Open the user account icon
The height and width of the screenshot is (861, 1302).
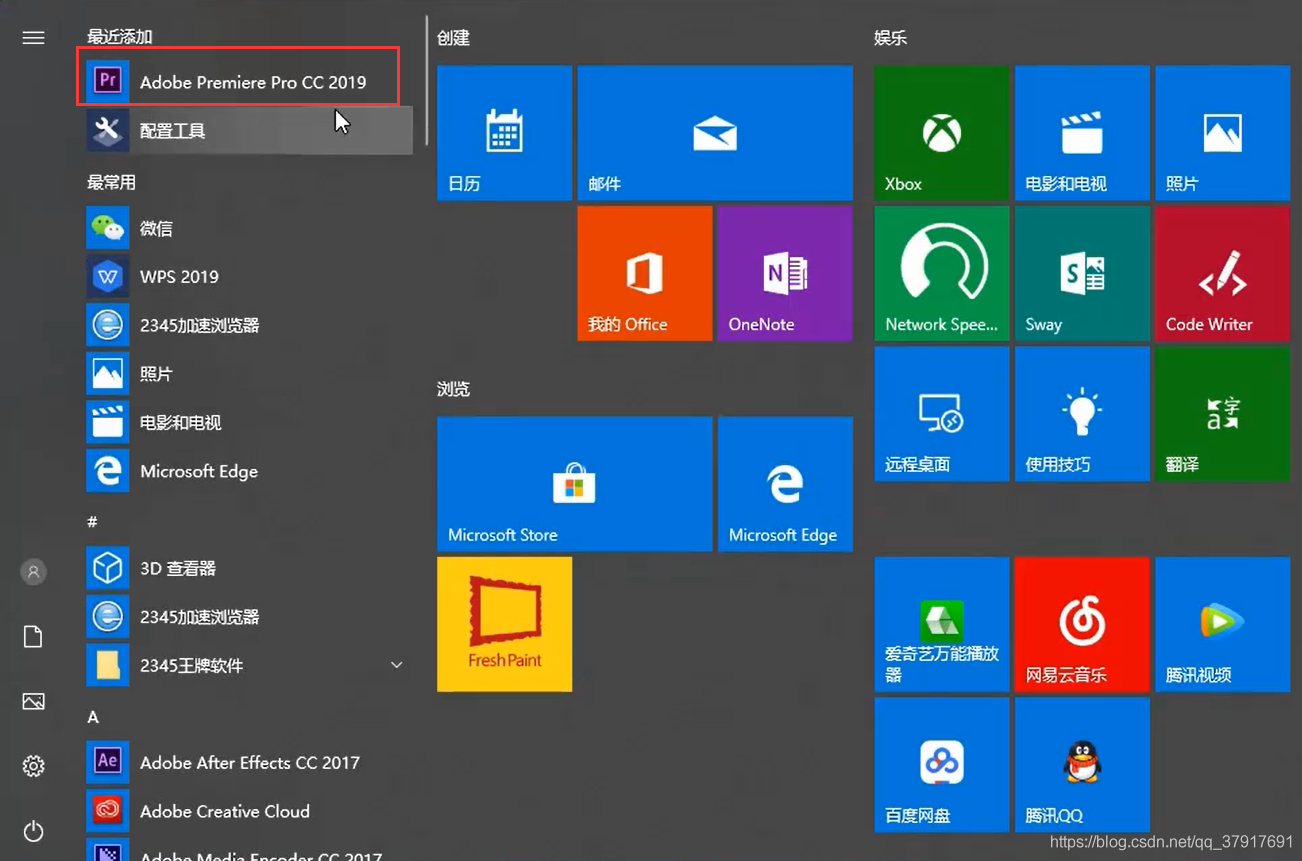pos(33,572)
